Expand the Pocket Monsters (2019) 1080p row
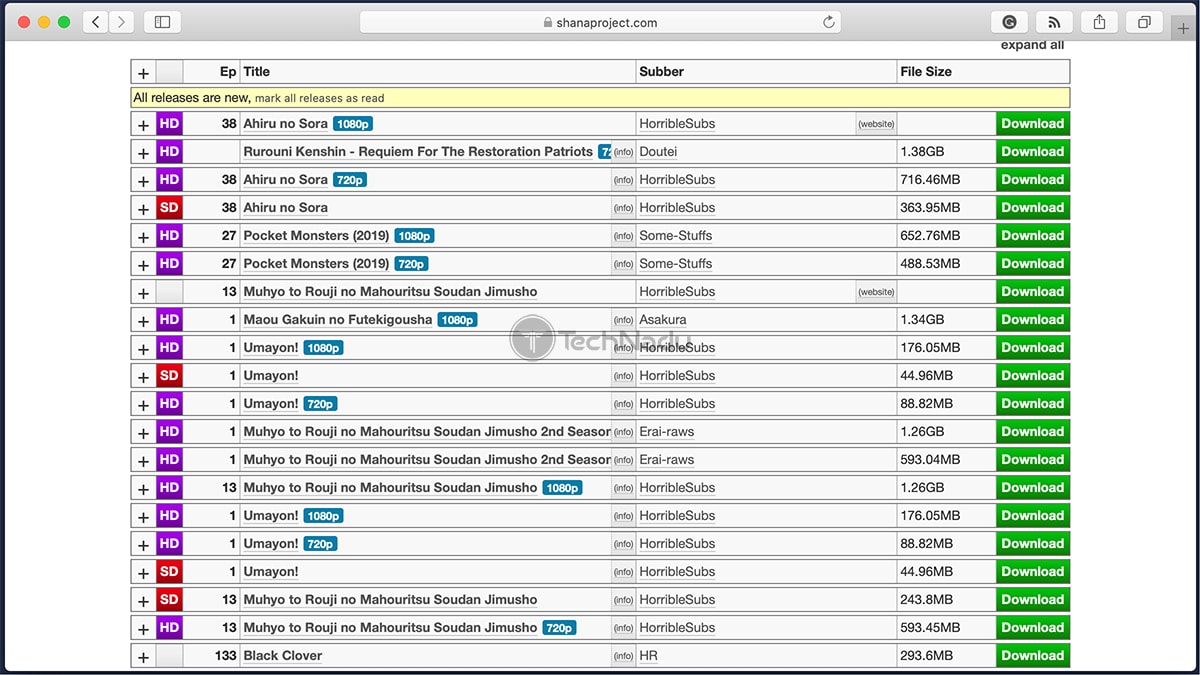1200x675 pixels. [143, 236]
